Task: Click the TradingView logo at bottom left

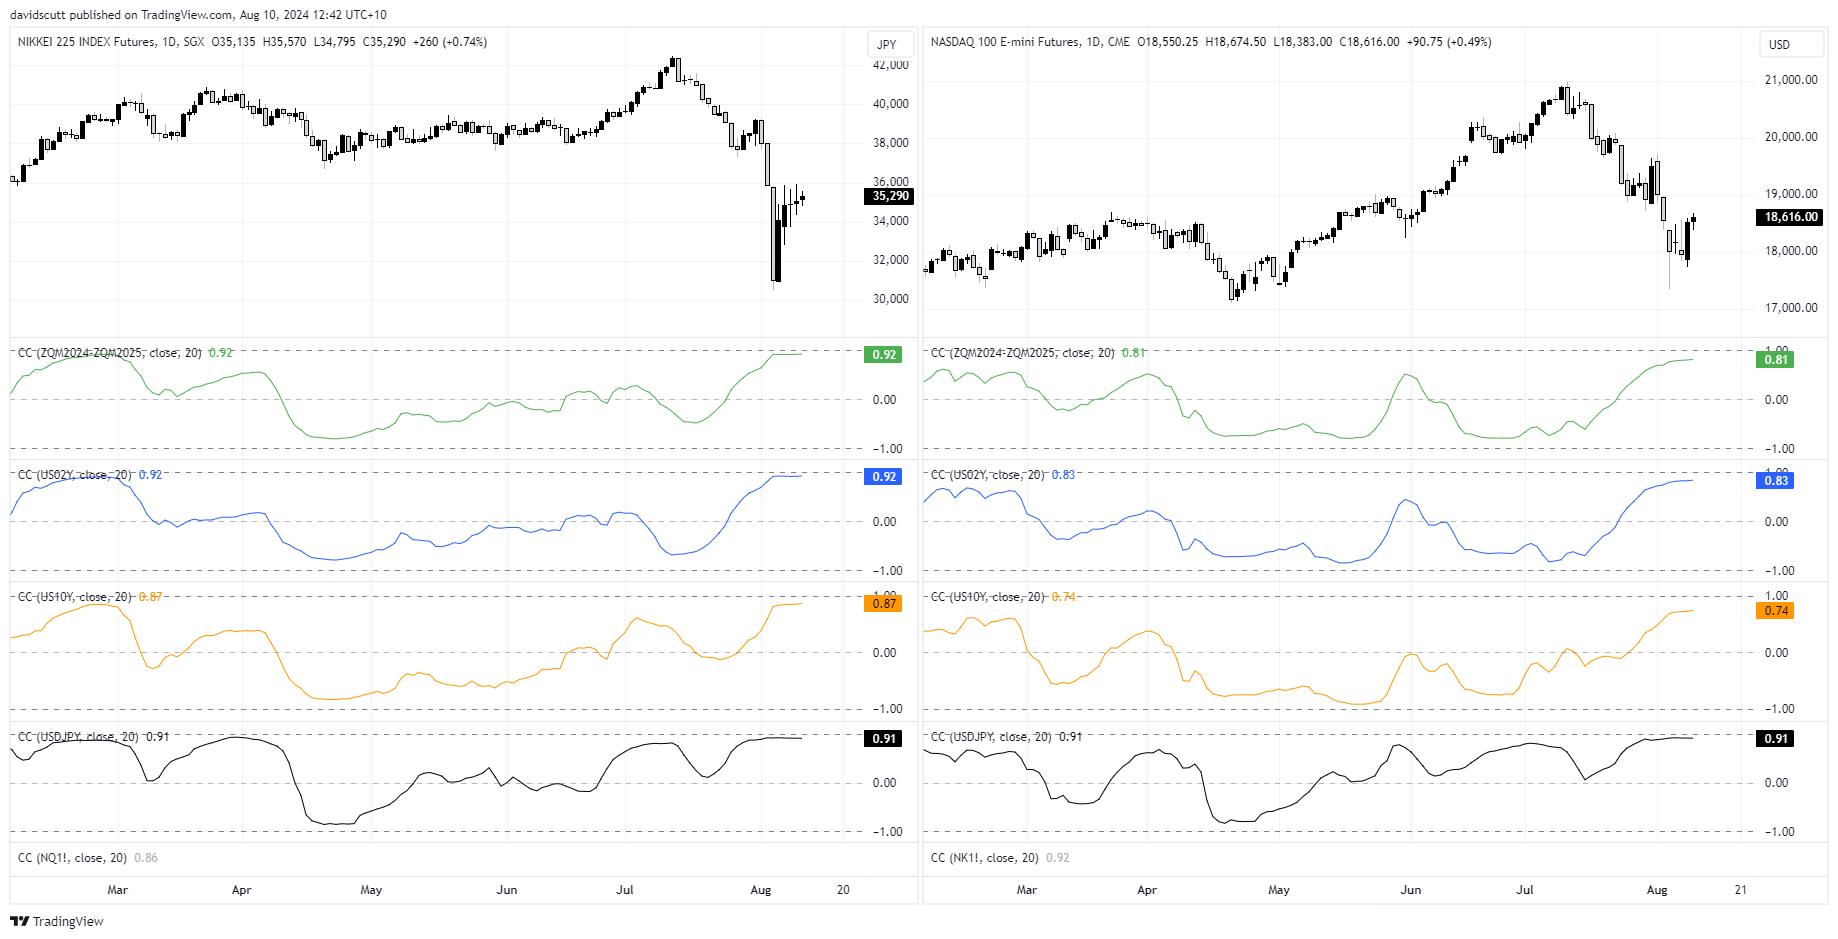Action: (57, 921)
